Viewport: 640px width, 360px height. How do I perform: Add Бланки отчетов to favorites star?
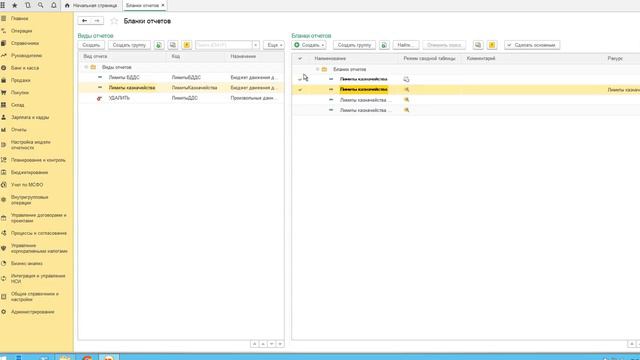pos(114,21)
